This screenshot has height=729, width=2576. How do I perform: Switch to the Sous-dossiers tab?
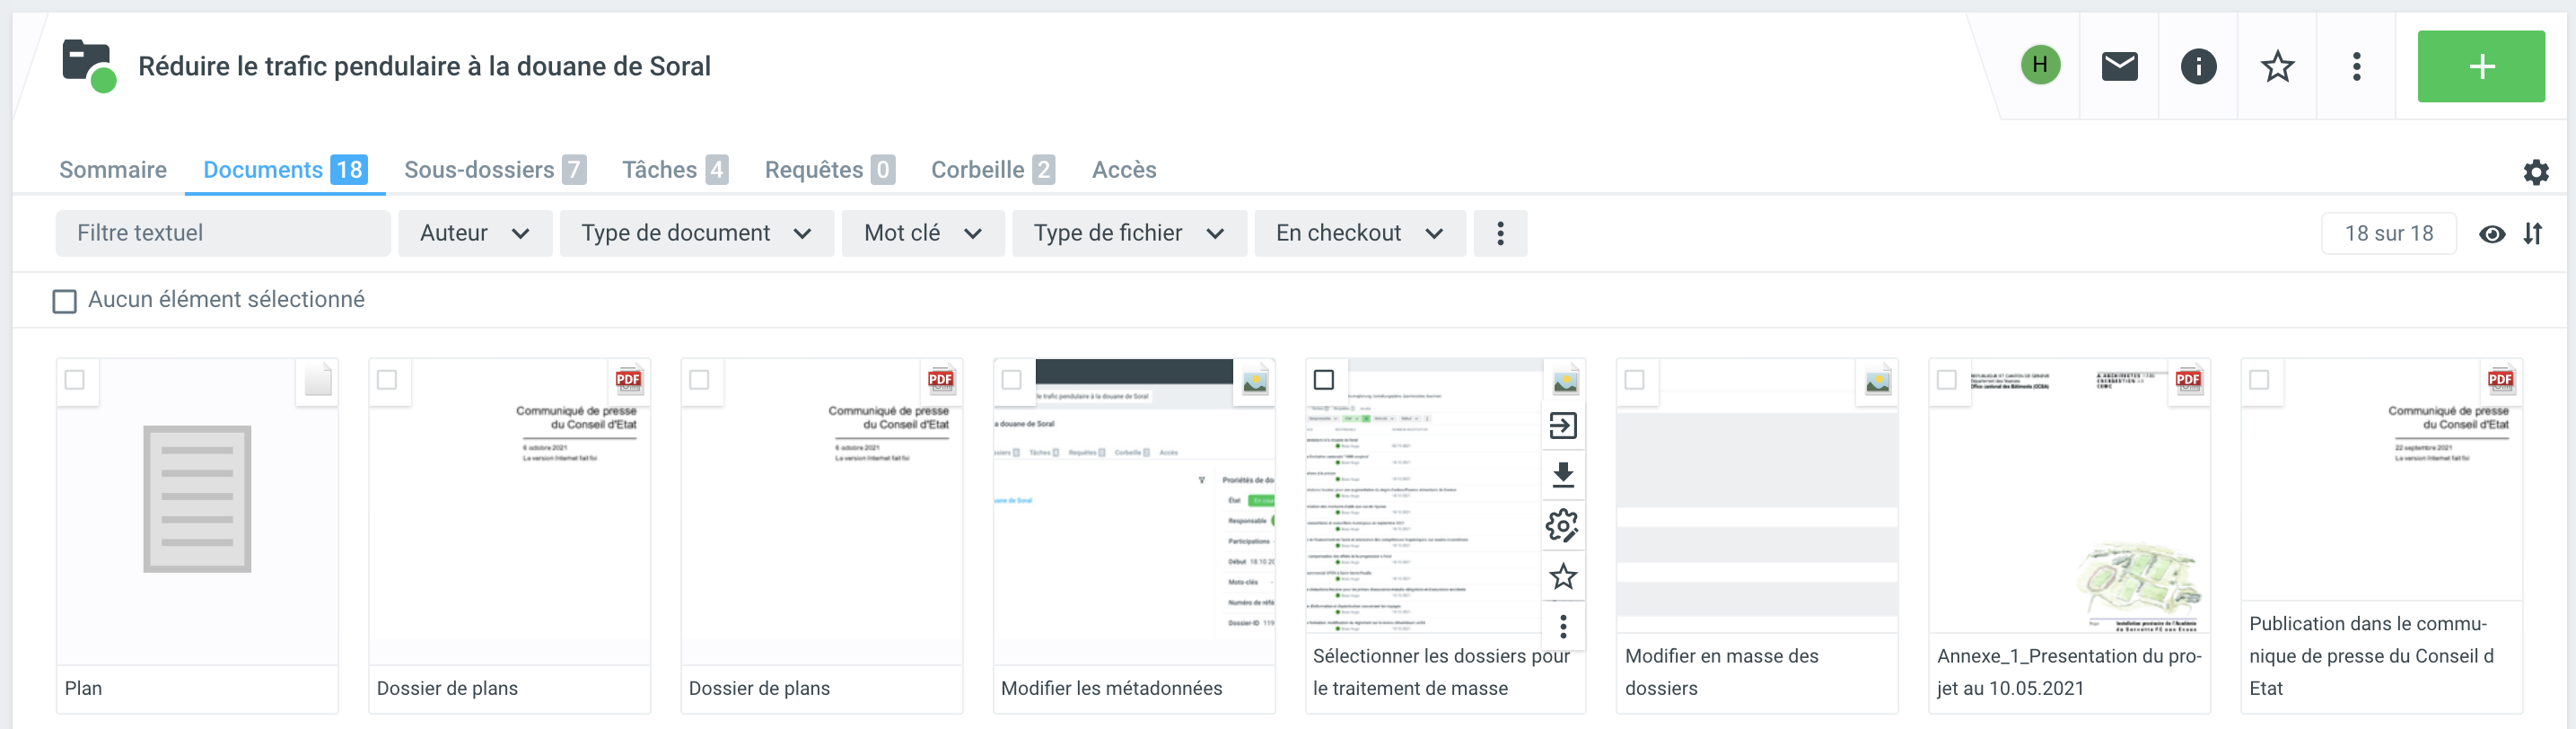[x=494, y=170]
